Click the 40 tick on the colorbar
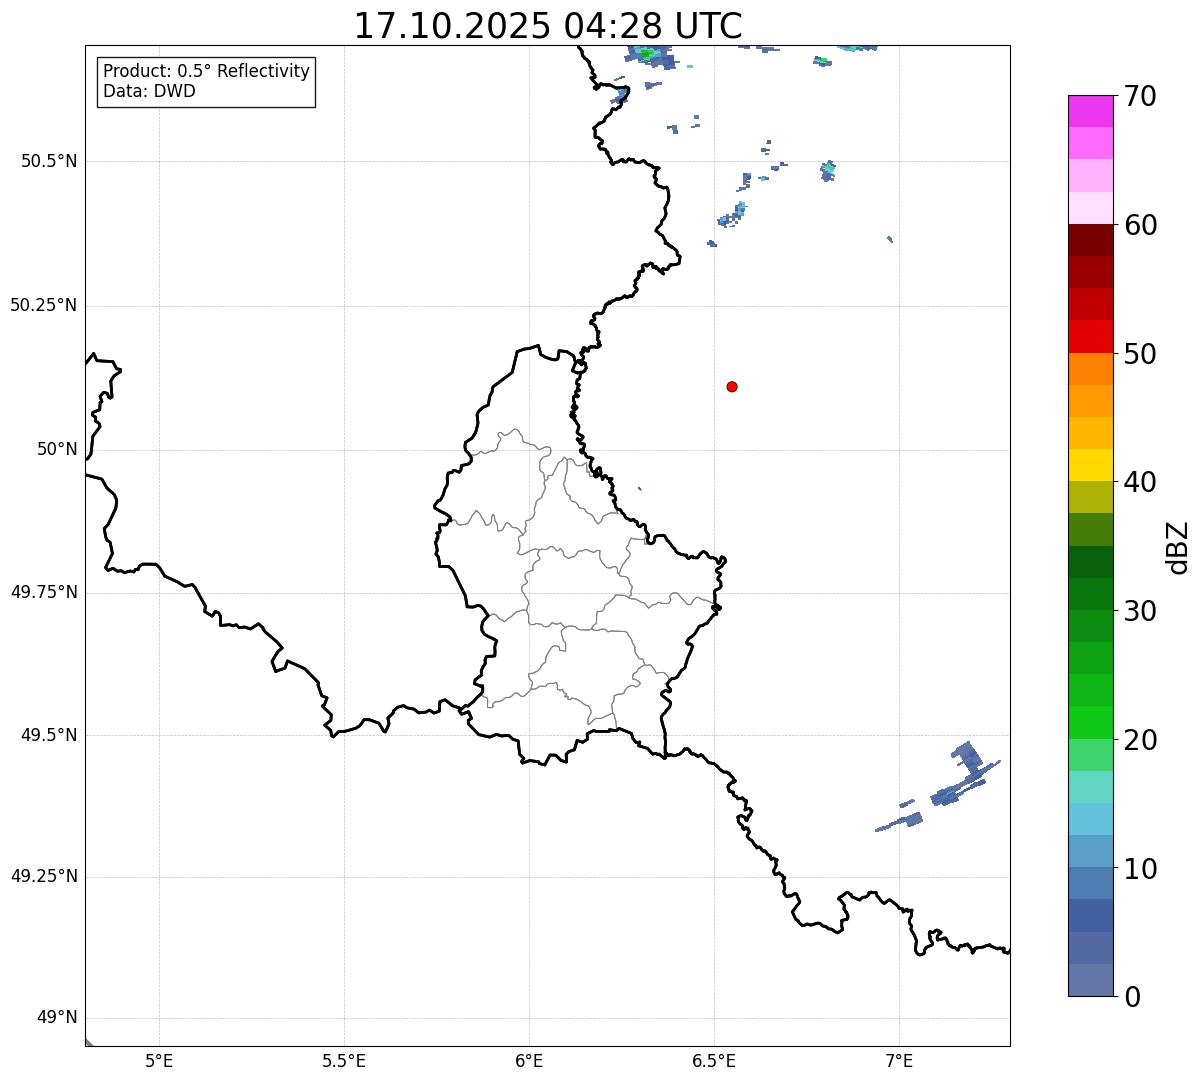The width and height of the screenshot is (1202, 1081). click(1140, 482)
